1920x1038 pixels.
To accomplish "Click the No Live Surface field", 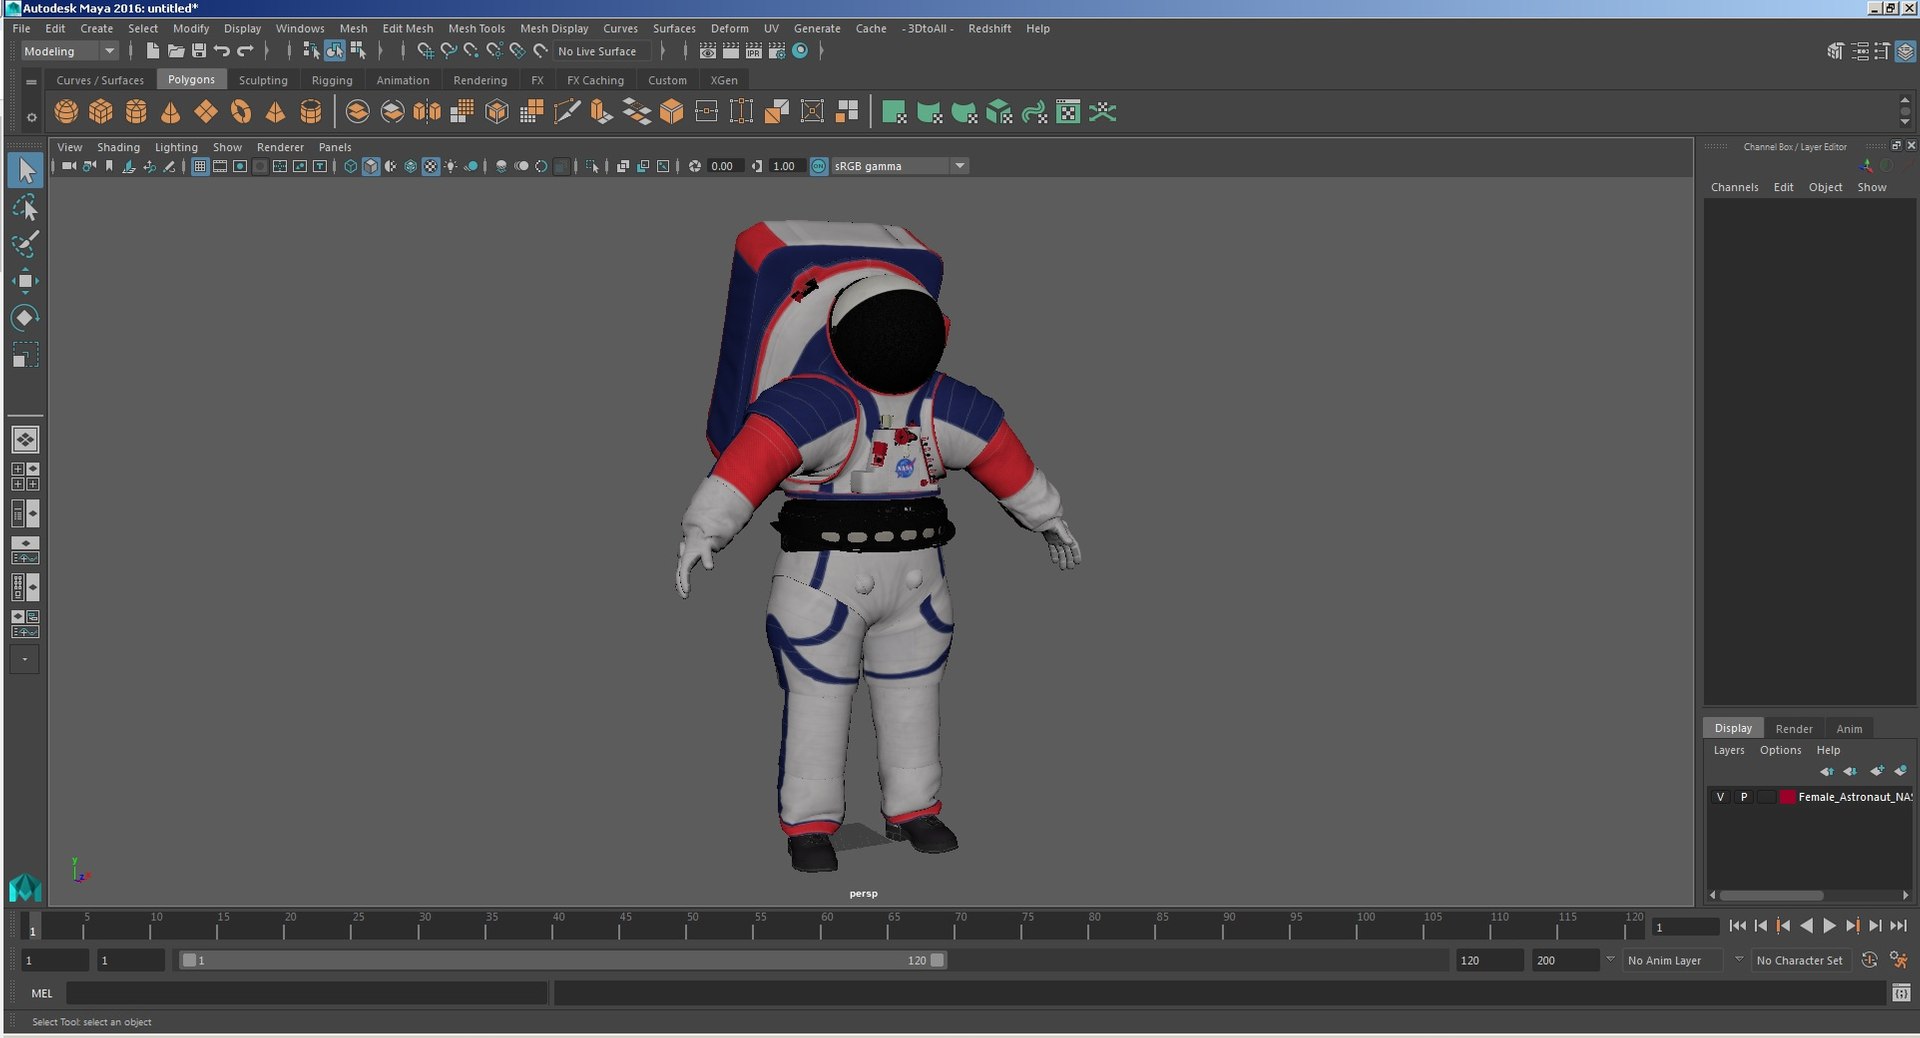I will 602,51.
